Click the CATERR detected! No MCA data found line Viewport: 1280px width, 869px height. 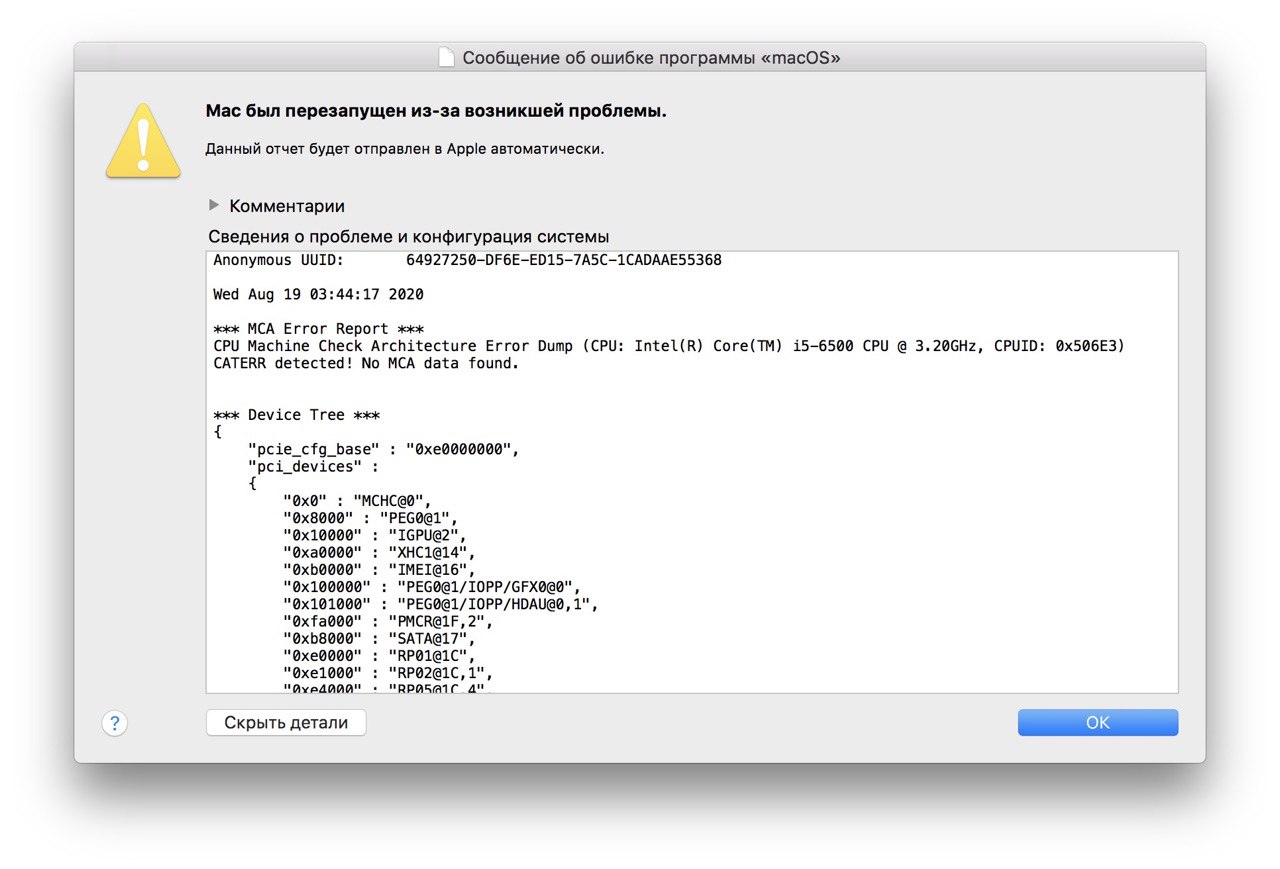pos(367,363)
